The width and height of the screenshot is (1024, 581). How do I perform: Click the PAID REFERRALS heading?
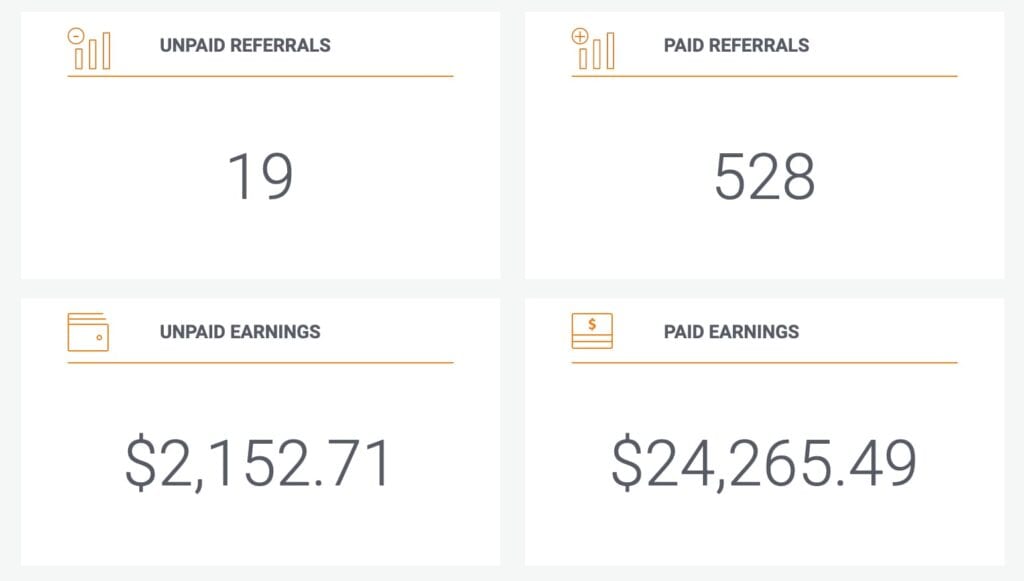coord(739,45)
